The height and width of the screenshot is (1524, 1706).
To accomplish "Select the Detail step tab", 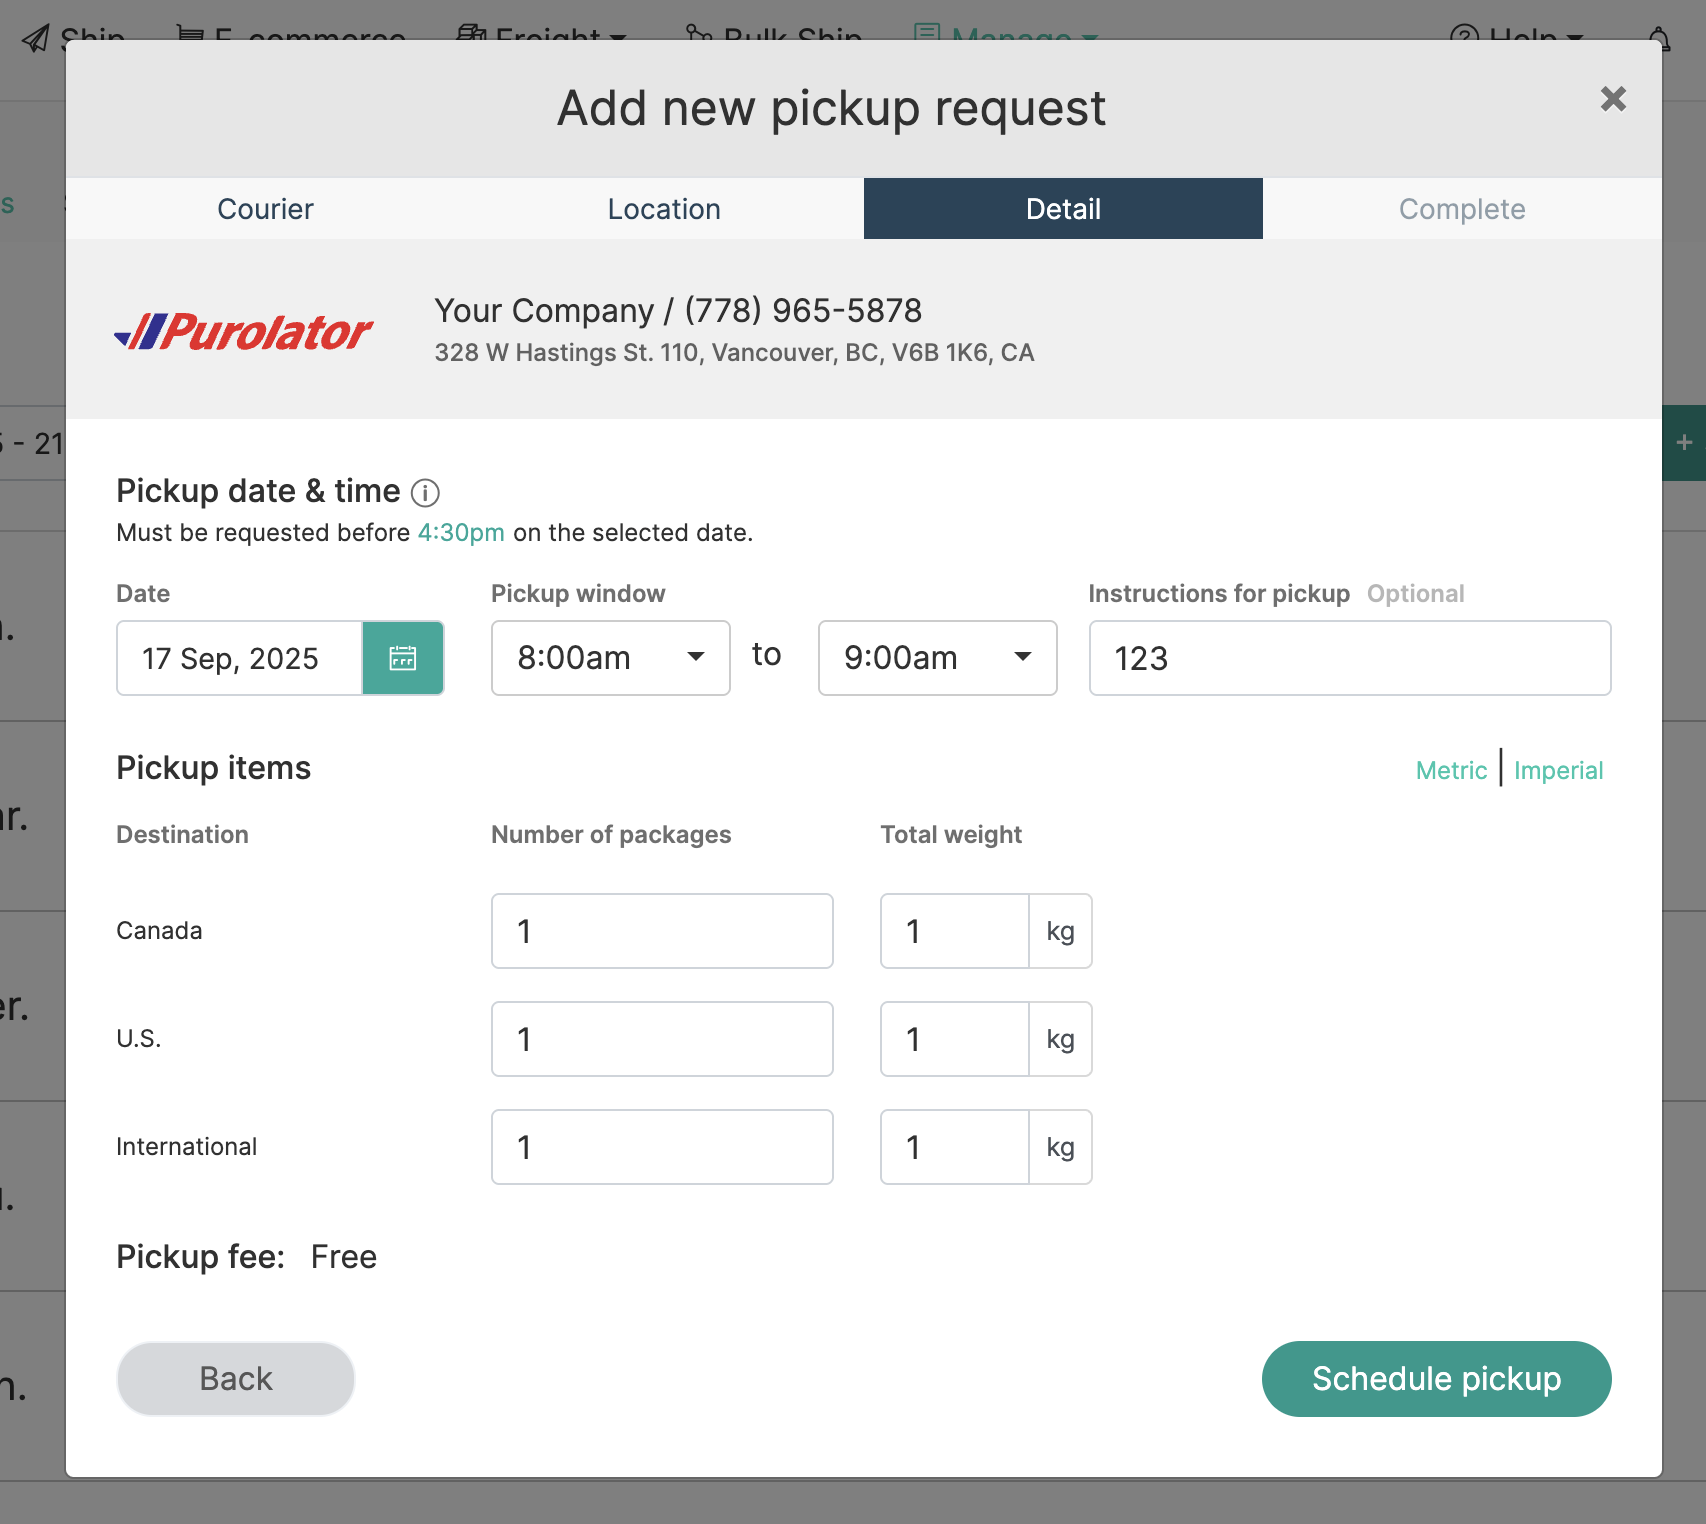I will tap(1063, 209).
